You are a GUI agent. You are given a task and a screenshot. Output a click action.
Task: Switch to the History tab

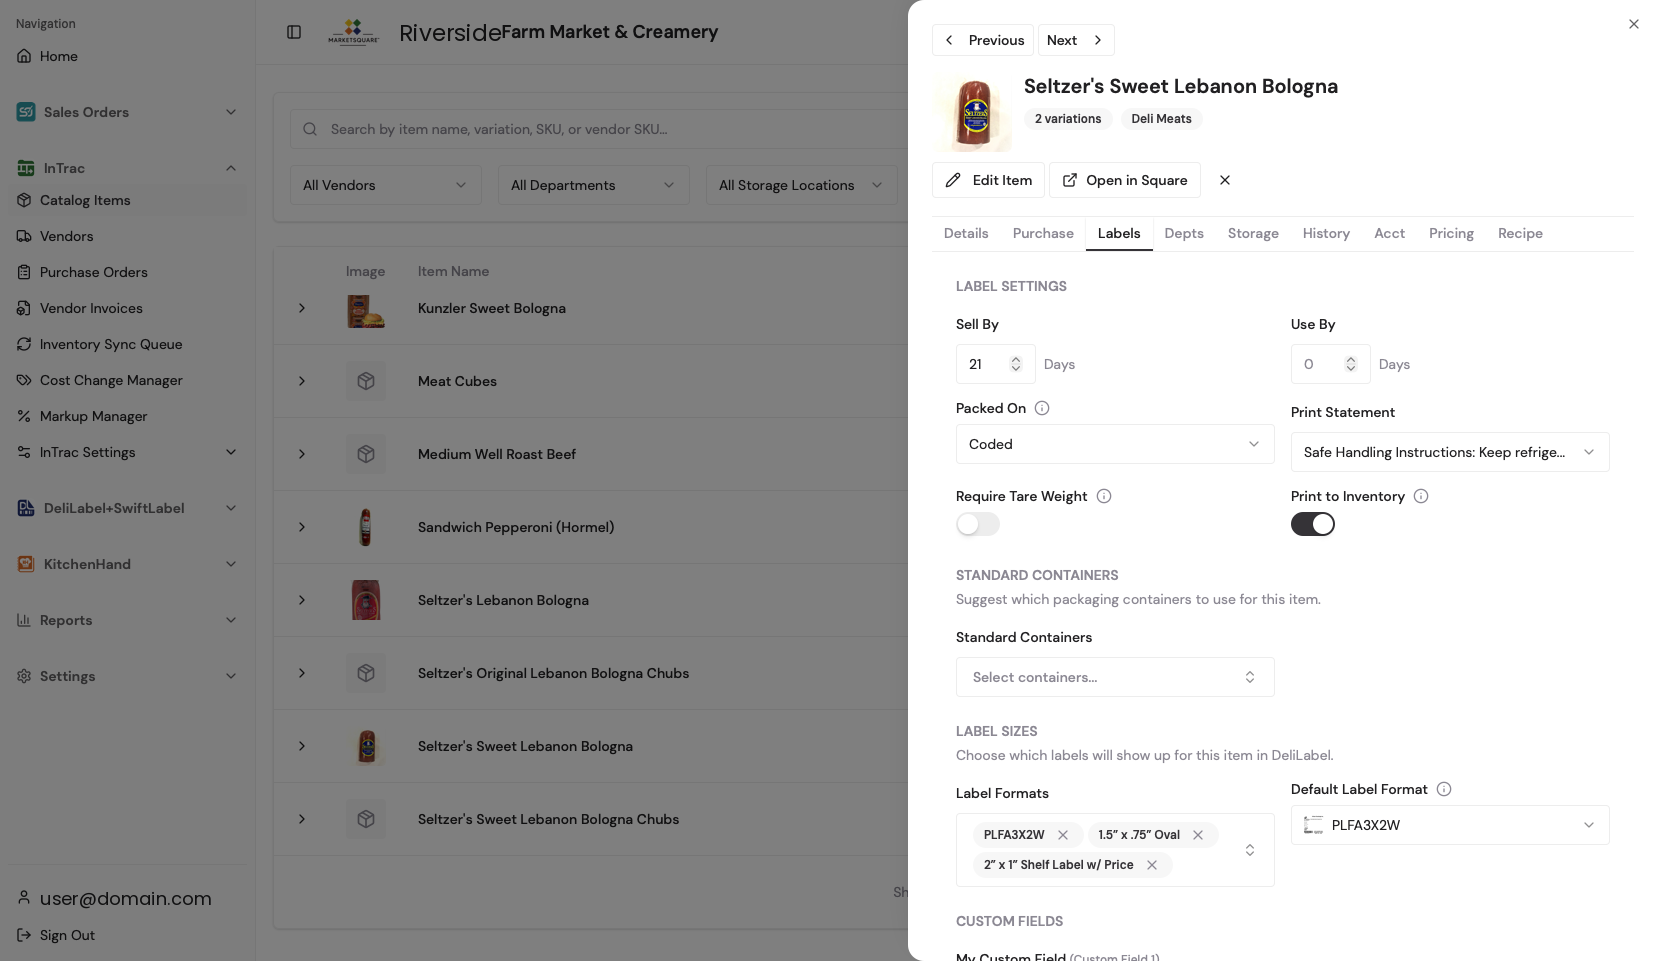click(x=1326, y=233)
